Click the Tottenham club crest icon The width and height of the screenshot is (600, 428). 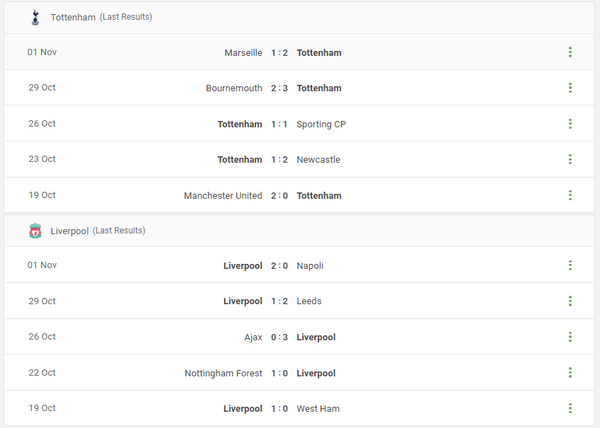[x=35, y=17]
